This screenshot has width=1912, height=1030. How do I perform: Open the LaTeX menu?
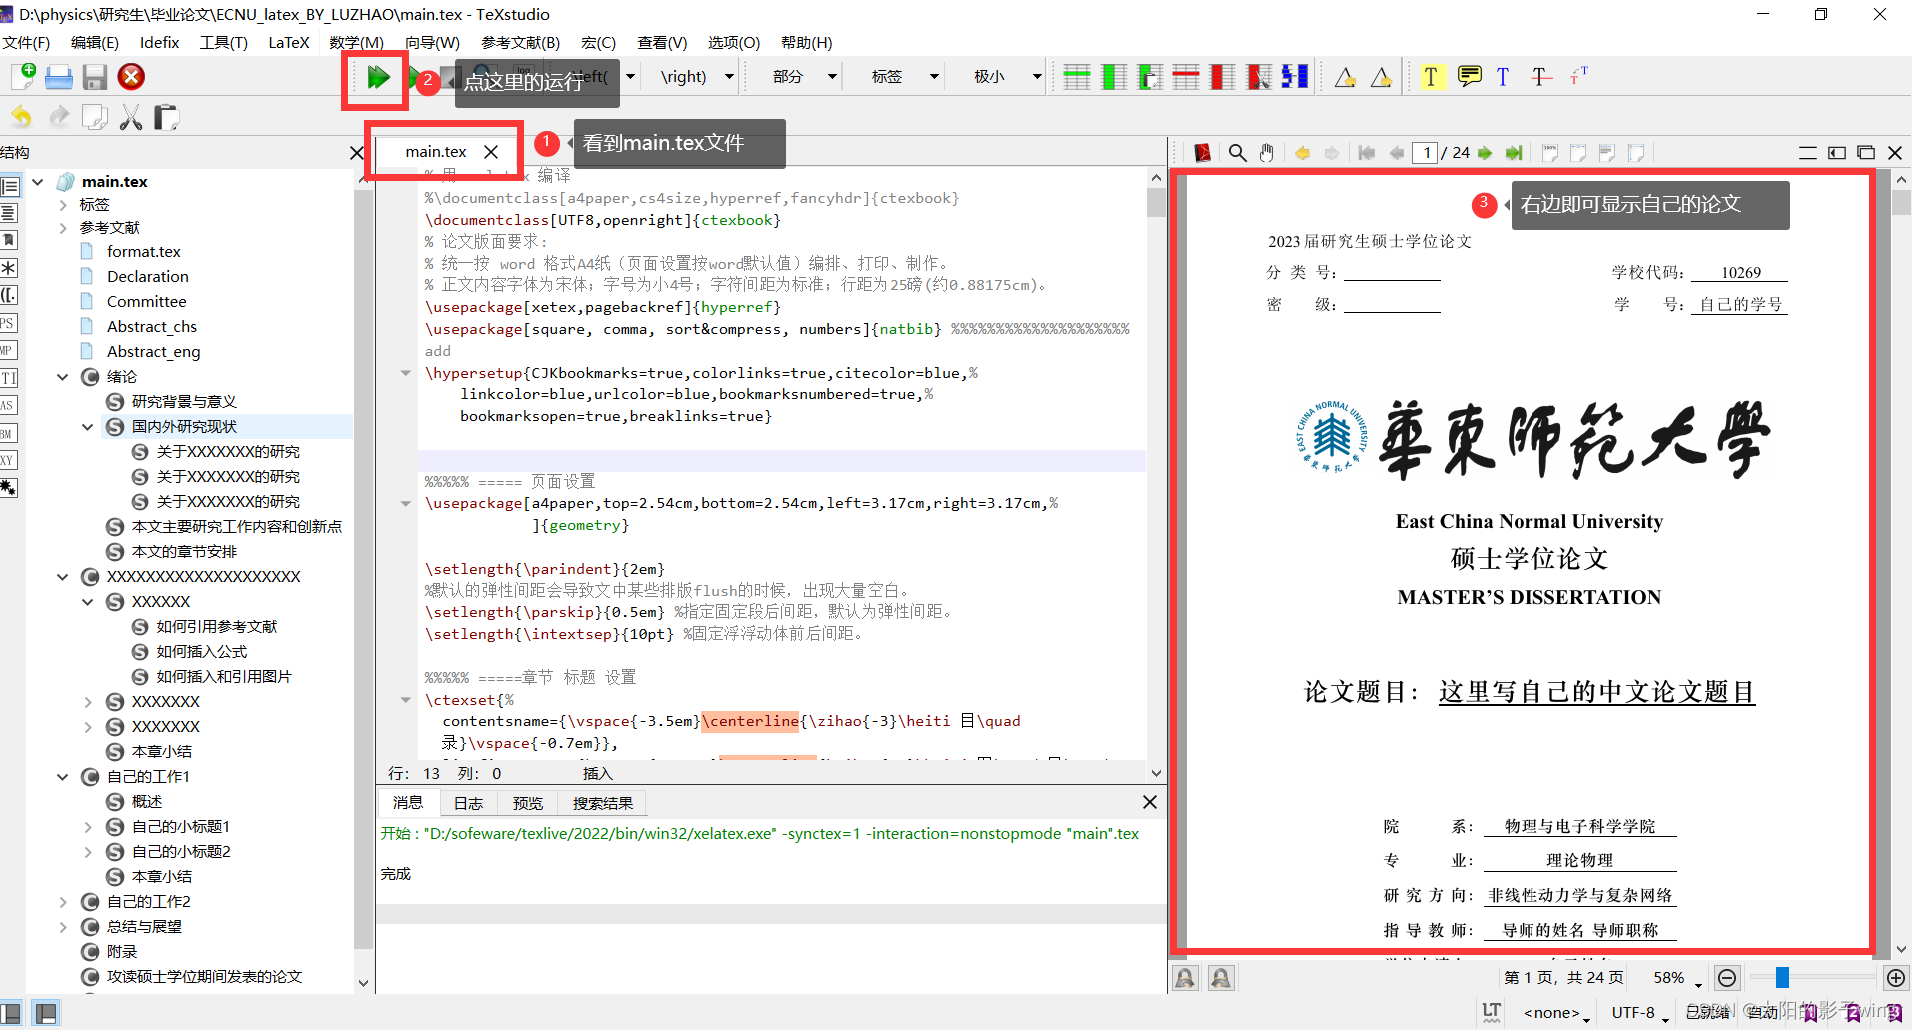click(288, 42)
